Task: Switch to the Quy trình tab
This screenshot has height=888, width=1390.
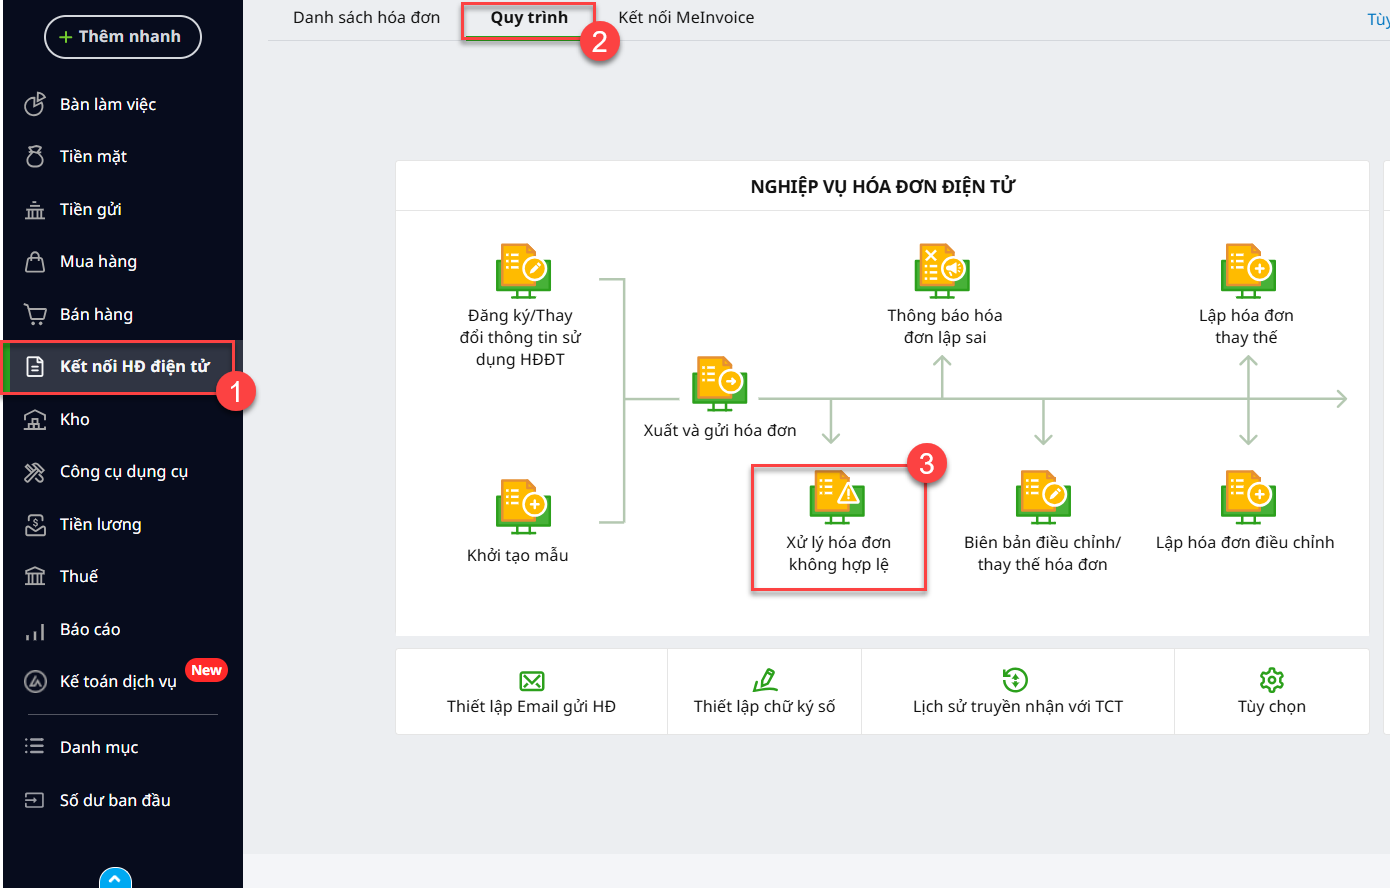Action: coord(529,18)
